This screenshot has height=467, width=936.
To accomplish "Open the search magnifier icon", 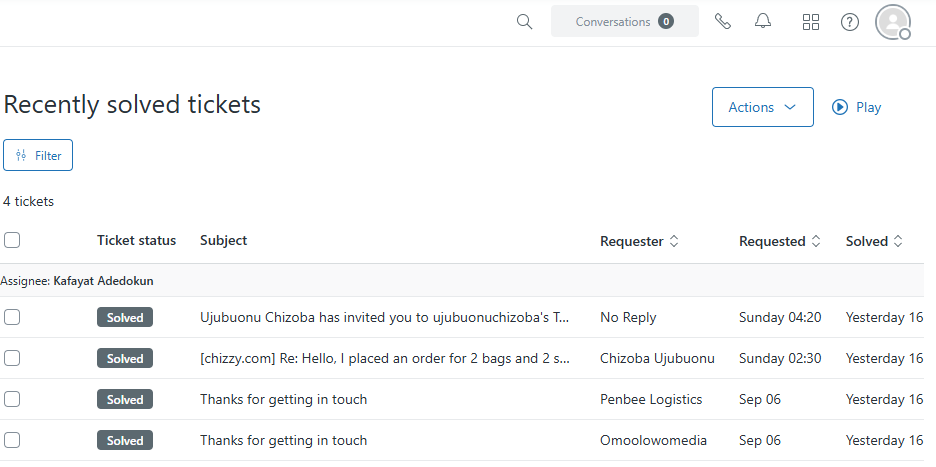I will point(524,22).
